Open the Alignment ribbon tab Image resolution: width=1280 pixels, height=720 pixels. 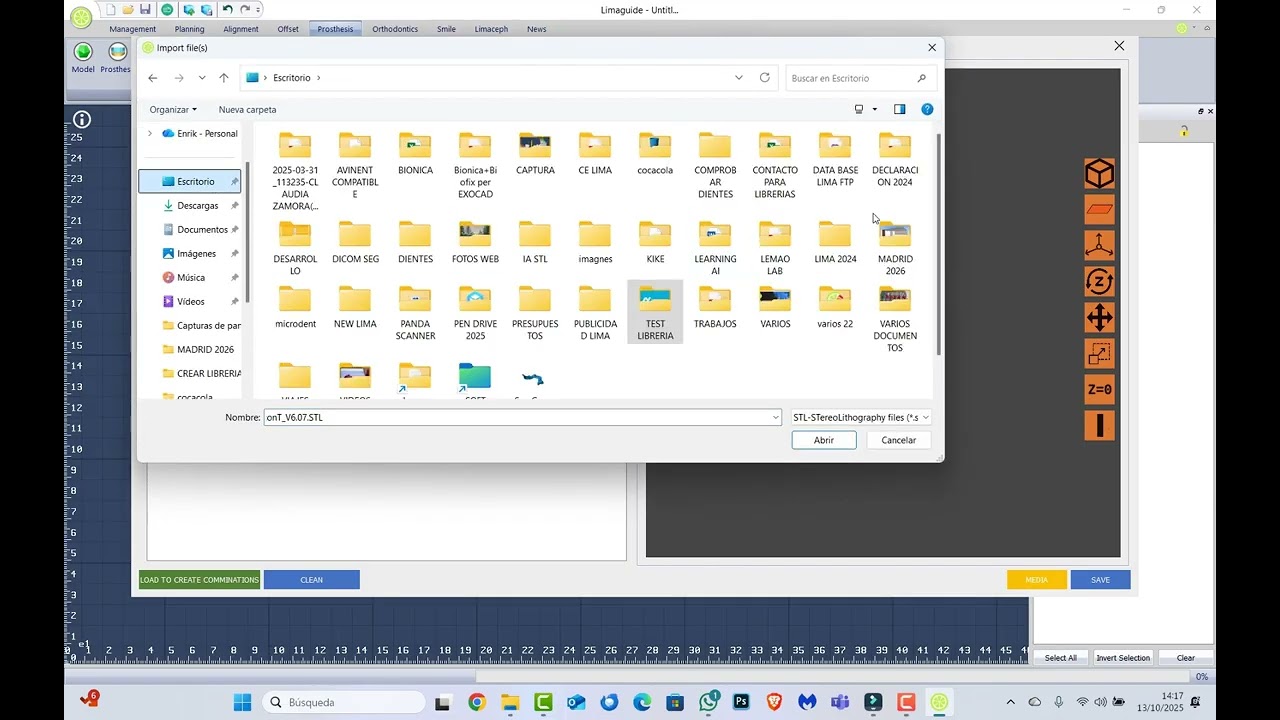[241, 29]
